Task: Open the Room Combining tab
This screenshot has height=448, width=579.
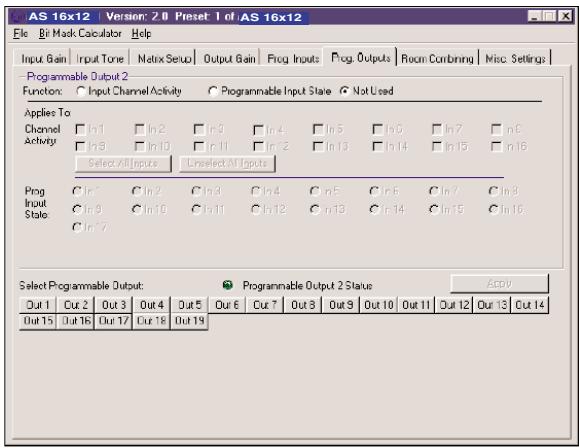Action: tap(437, 59)
